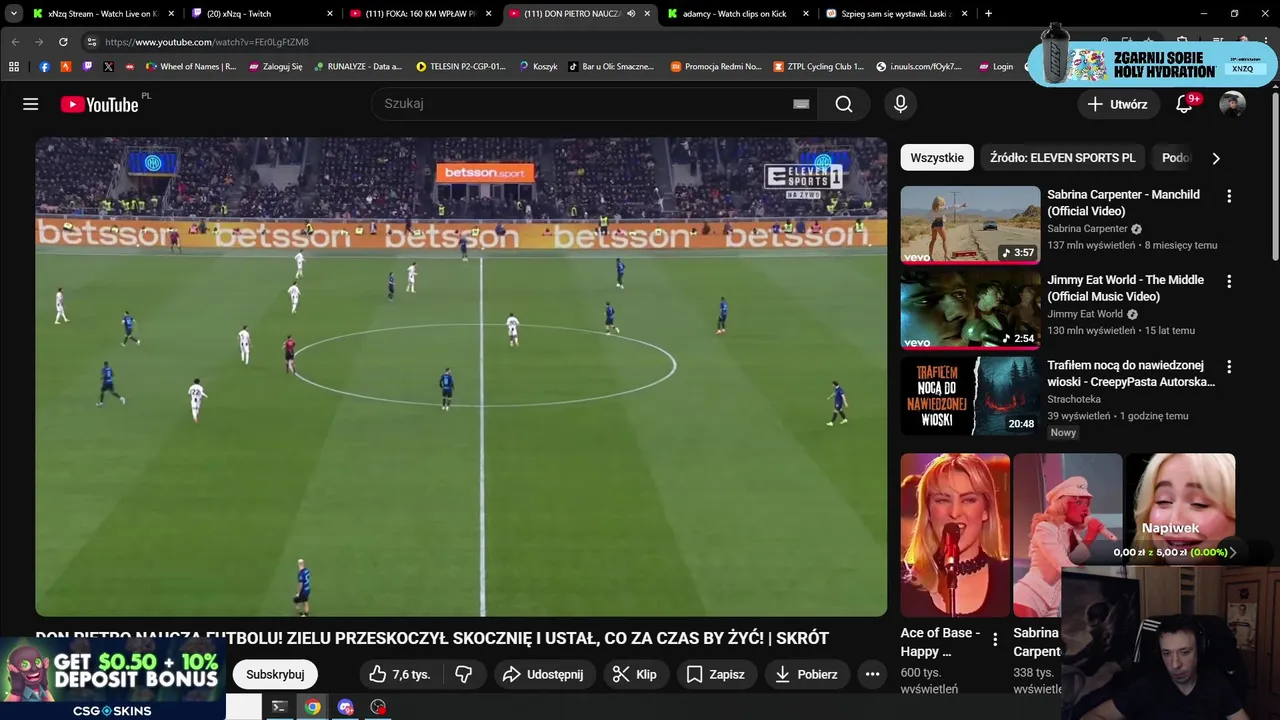The width and height of the screenshot is (1280, 720).
Task: Open the Twitch bookmark icon in bookmarks bar
Action: click(87, 66)
